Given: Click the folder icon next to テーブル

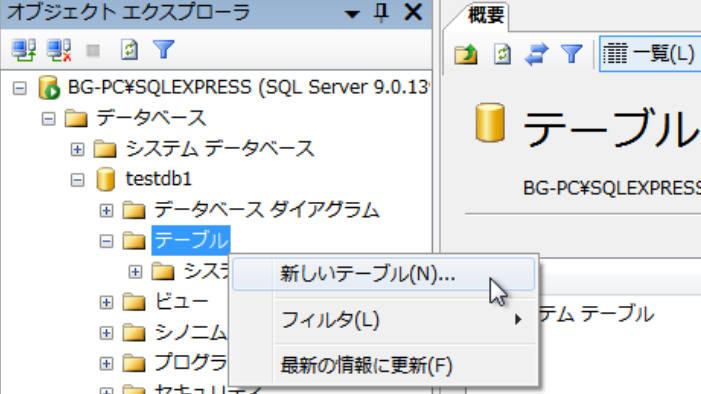Looking at the screenshot, I should pyautogui.click(x=134, y=241).
